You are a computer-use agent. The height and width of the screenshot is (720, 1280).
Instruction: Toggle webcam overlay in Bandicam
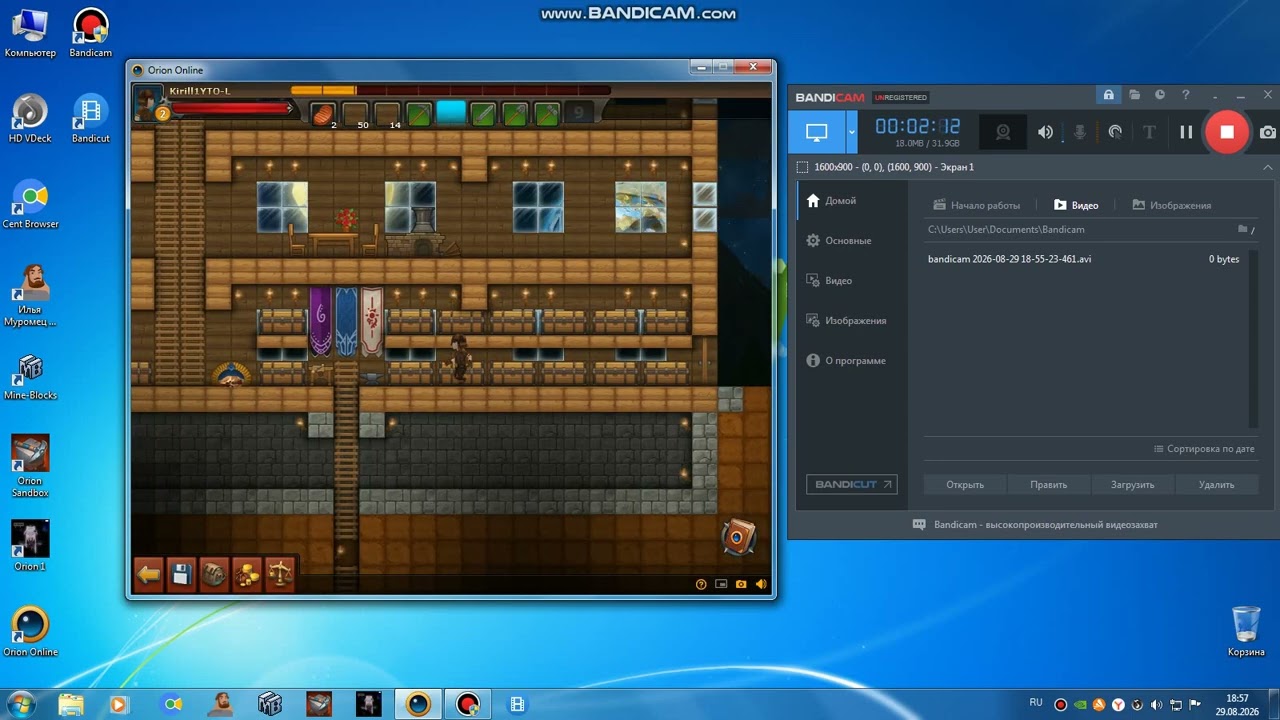[1002, 132]
